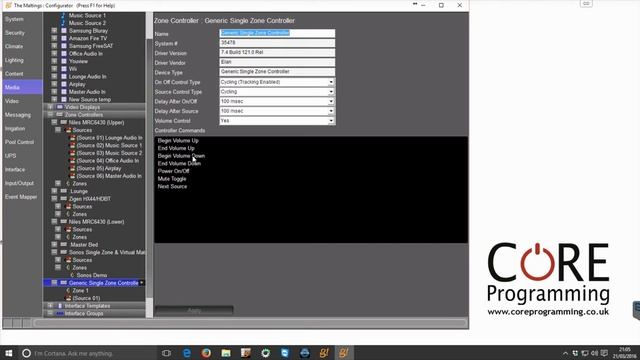This screenshot has width=640, height=360.
Task: Select the New Source temp tree item
Action: 90,100
